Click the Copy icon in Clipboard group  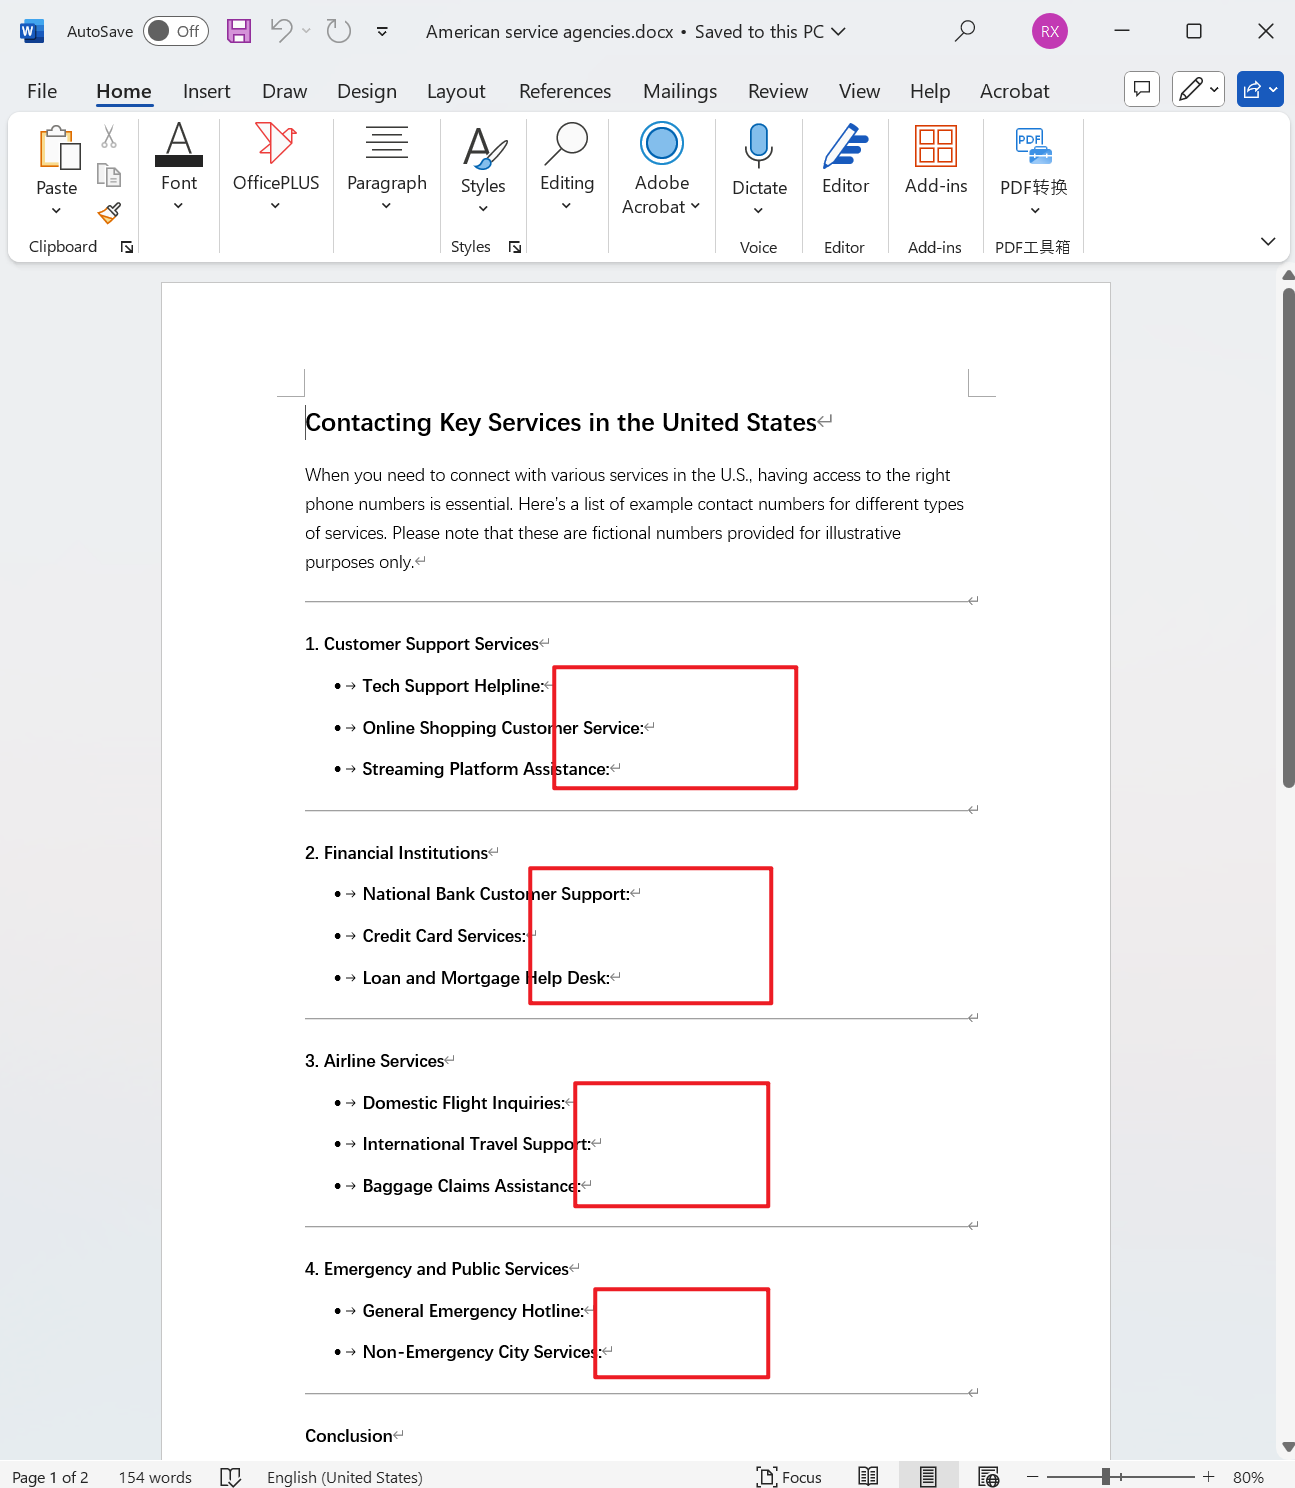tap(109, 173)
